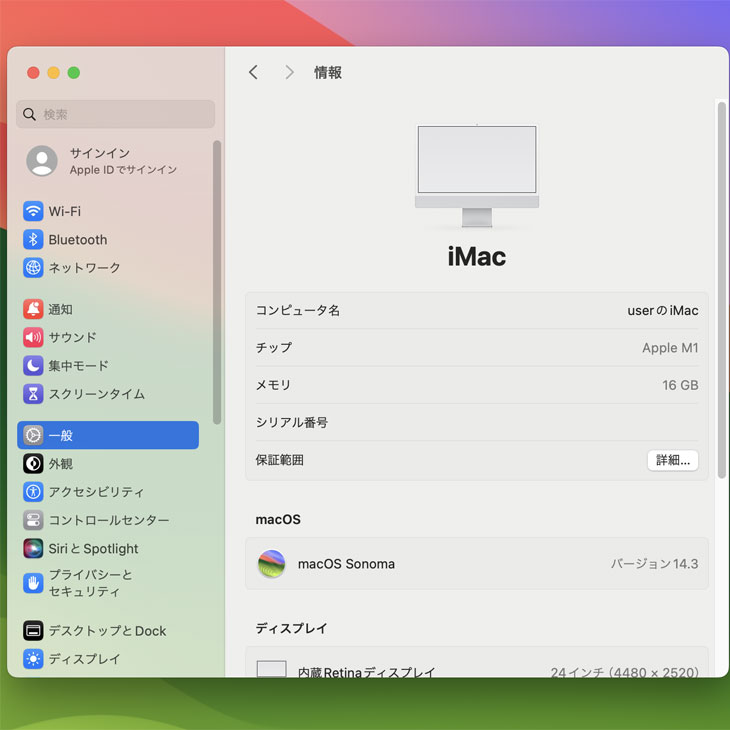Close the settings window red button
This screenshot has width=730, height=730.
33,73
